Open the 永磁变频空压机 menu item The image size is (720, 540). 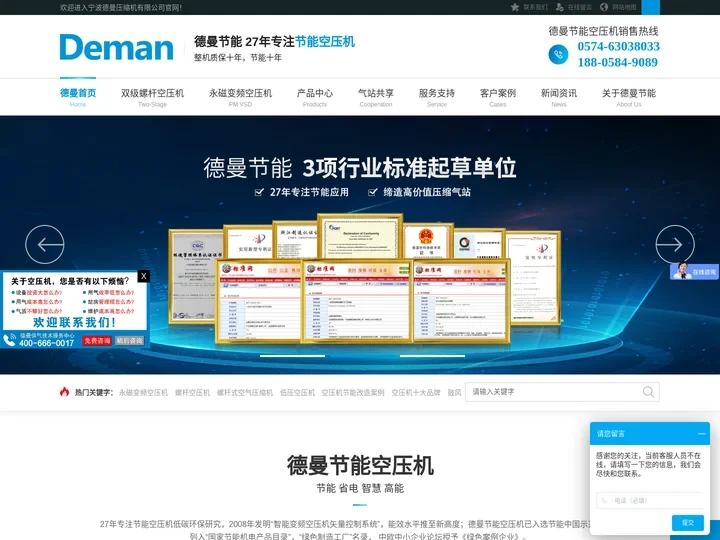[240, 97]
